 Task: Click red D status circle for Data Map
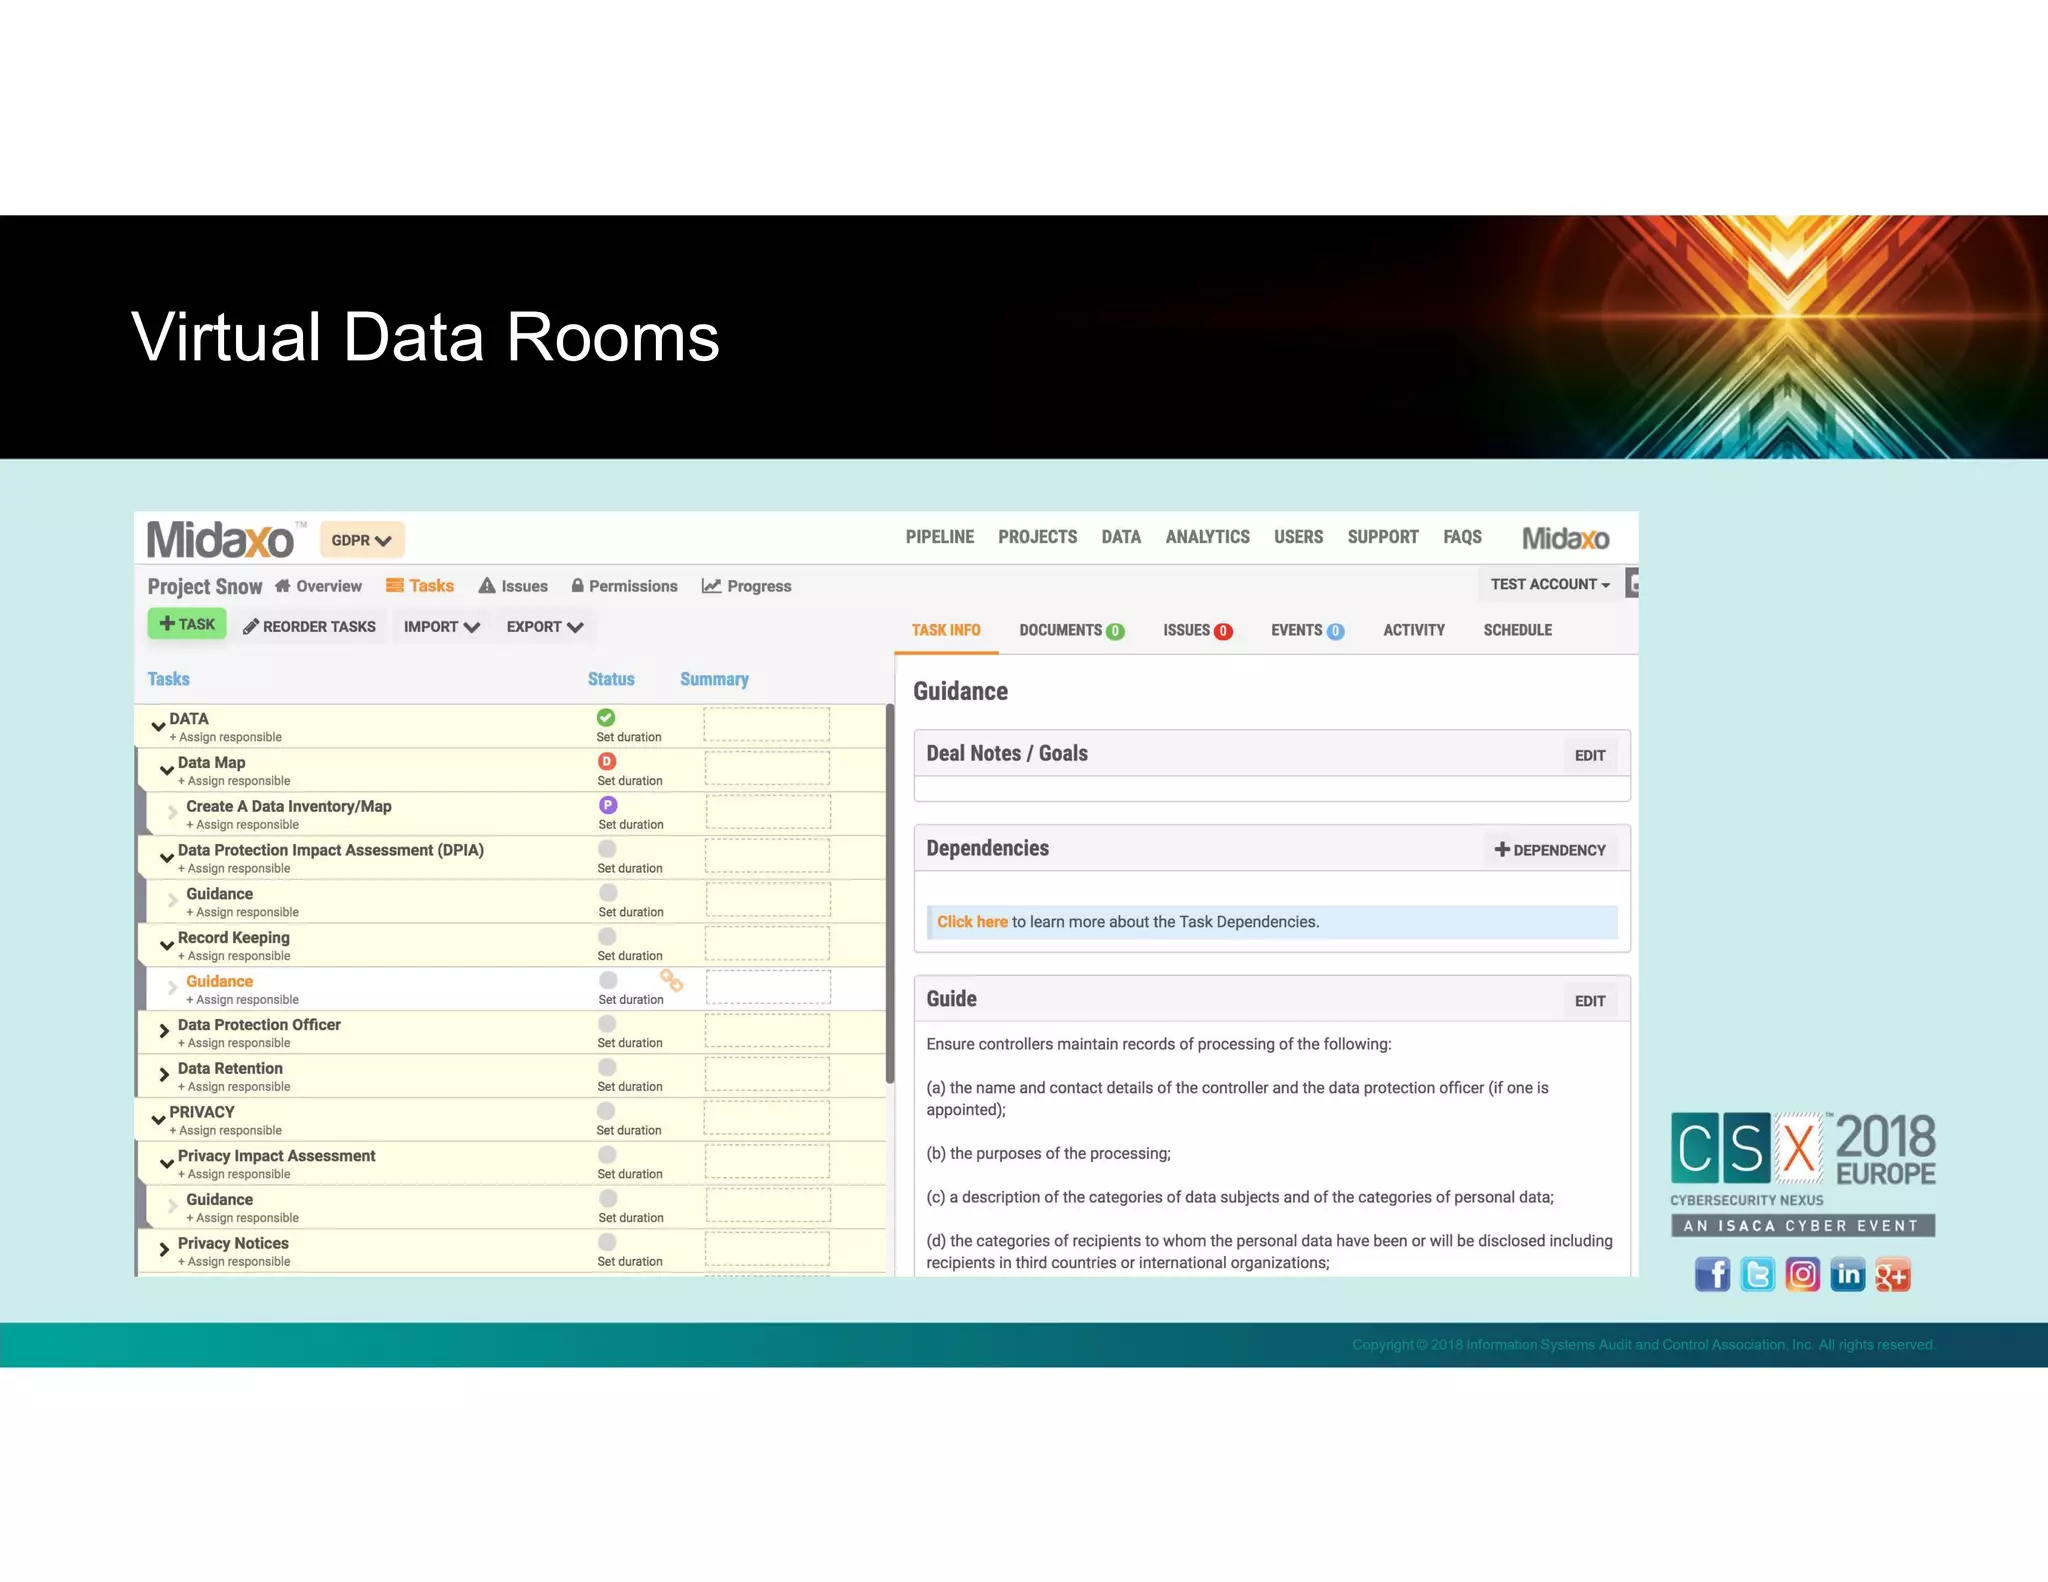(607, 761)
